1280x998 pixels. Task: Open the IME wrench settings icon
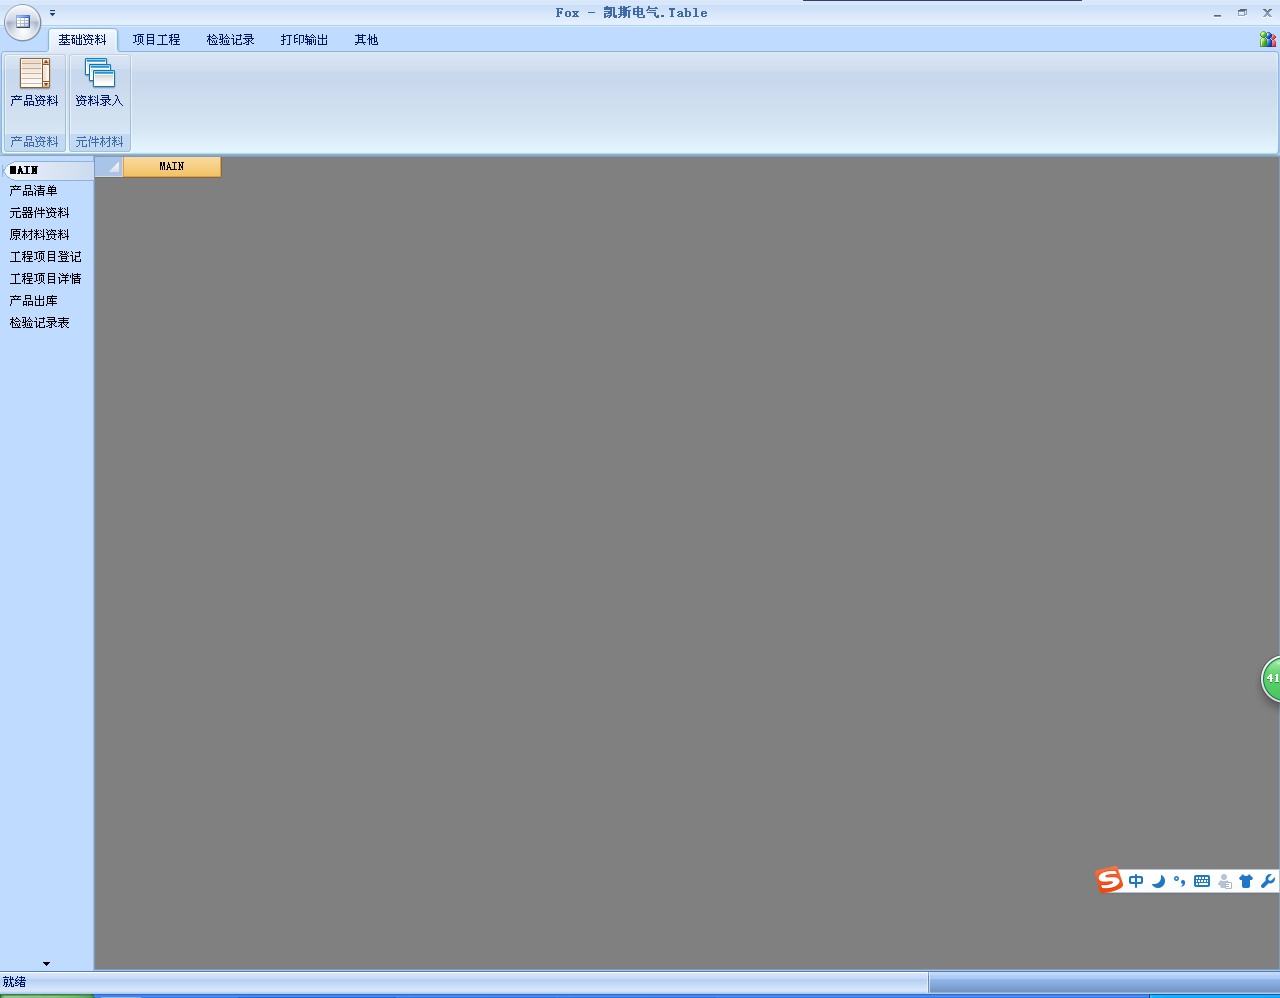tap(1268, 881)
